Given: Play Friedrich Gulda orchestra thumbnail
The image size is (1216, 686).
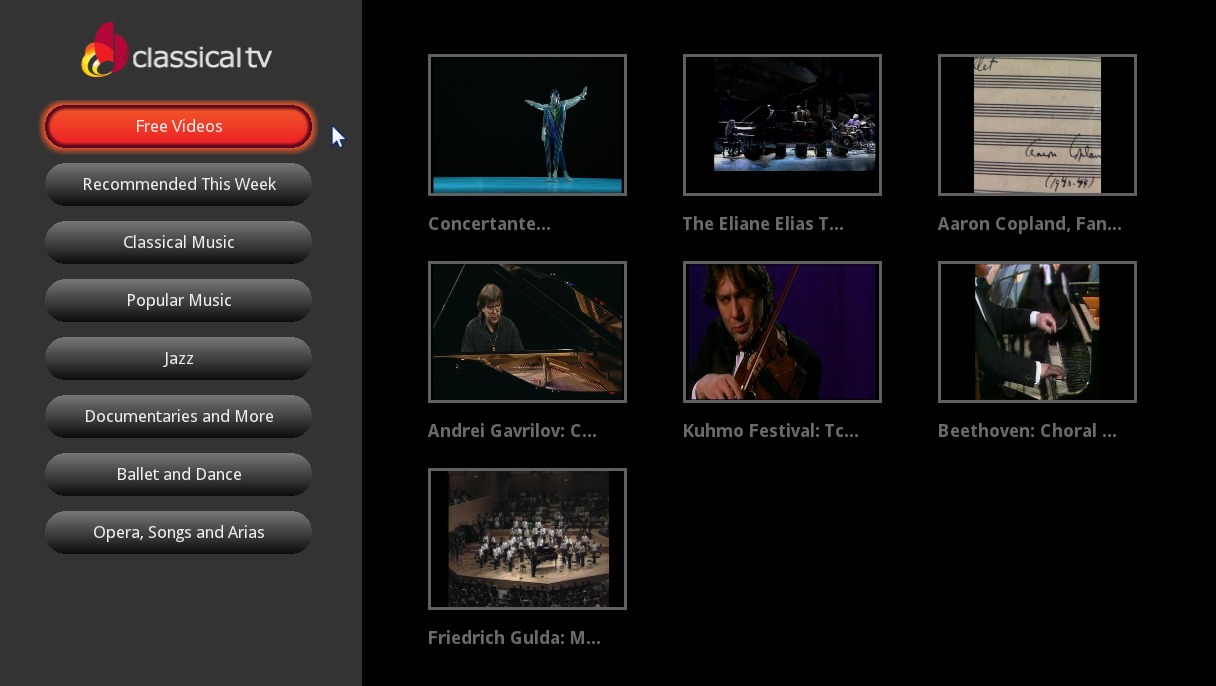Looking at the screenshot, I should pos(527,539).
